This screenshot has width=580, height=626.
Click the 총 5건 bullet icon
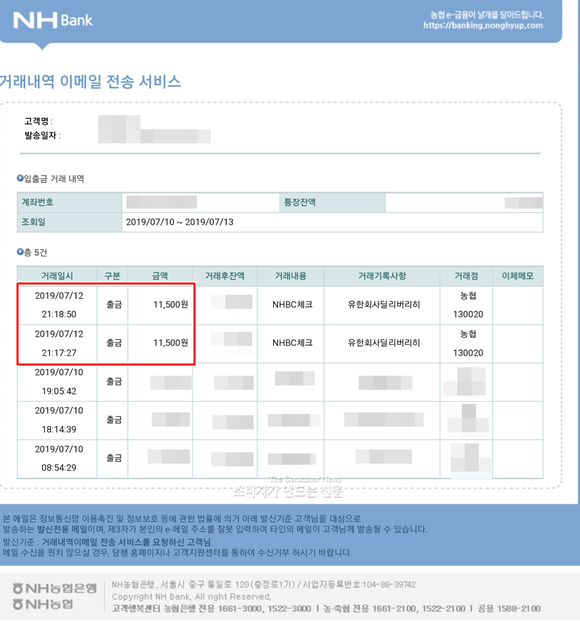(20, 252)
